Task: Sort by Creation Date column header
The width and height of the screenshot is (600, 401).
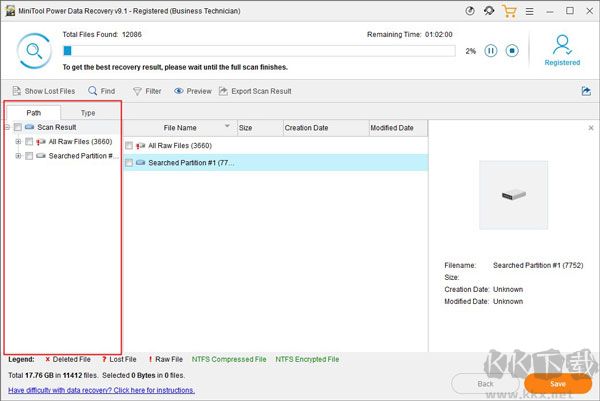Action: [x=326, y=128]
